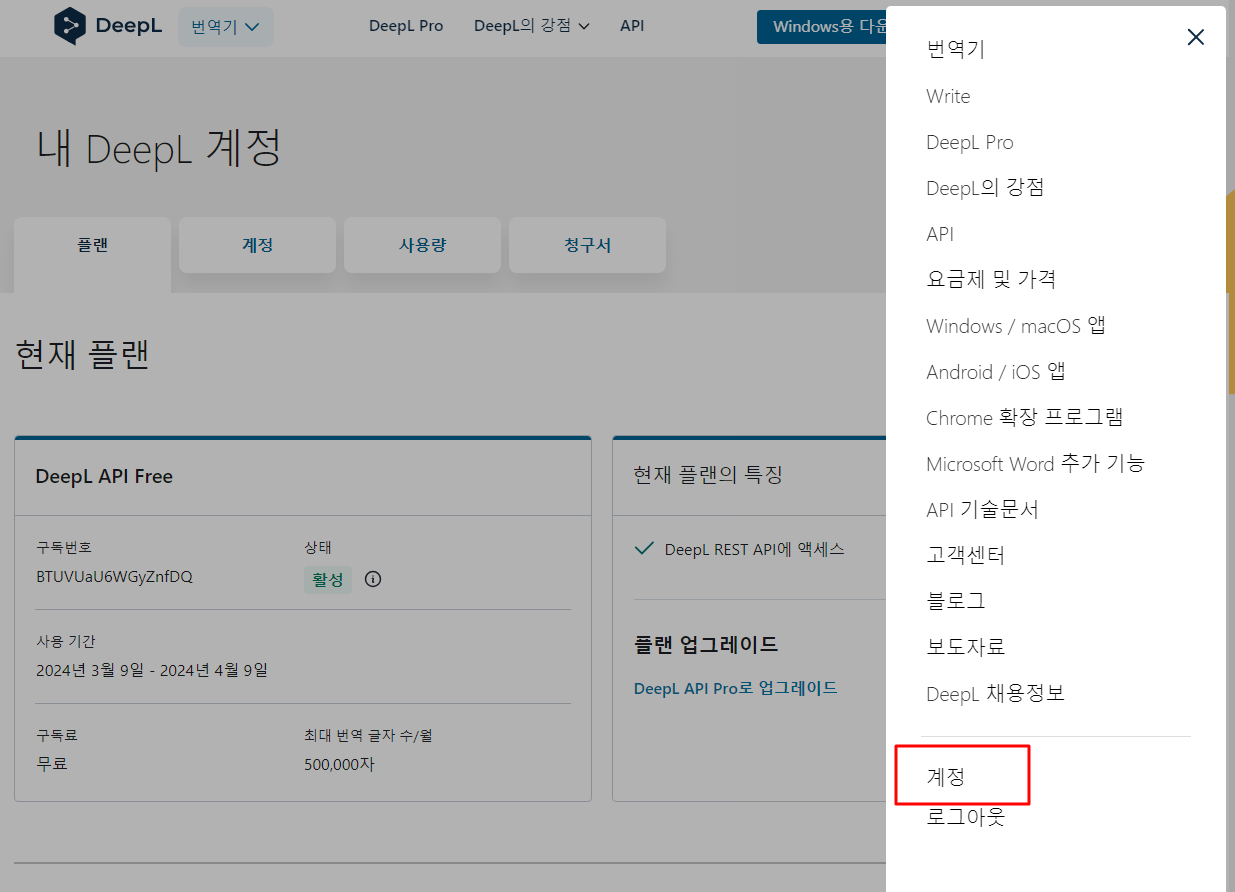Viewport: 1235px width, 892px height.
Task: Click the 현재 플랜의 특징 card heading
Action: tap(708, 475)
